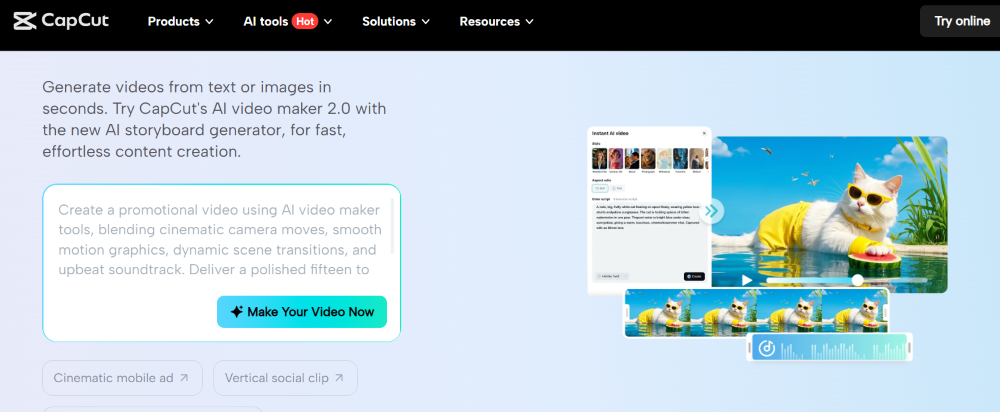Focus the video prompt text box
This screenshot has width=1000, height=412.
tap(221, 240)
